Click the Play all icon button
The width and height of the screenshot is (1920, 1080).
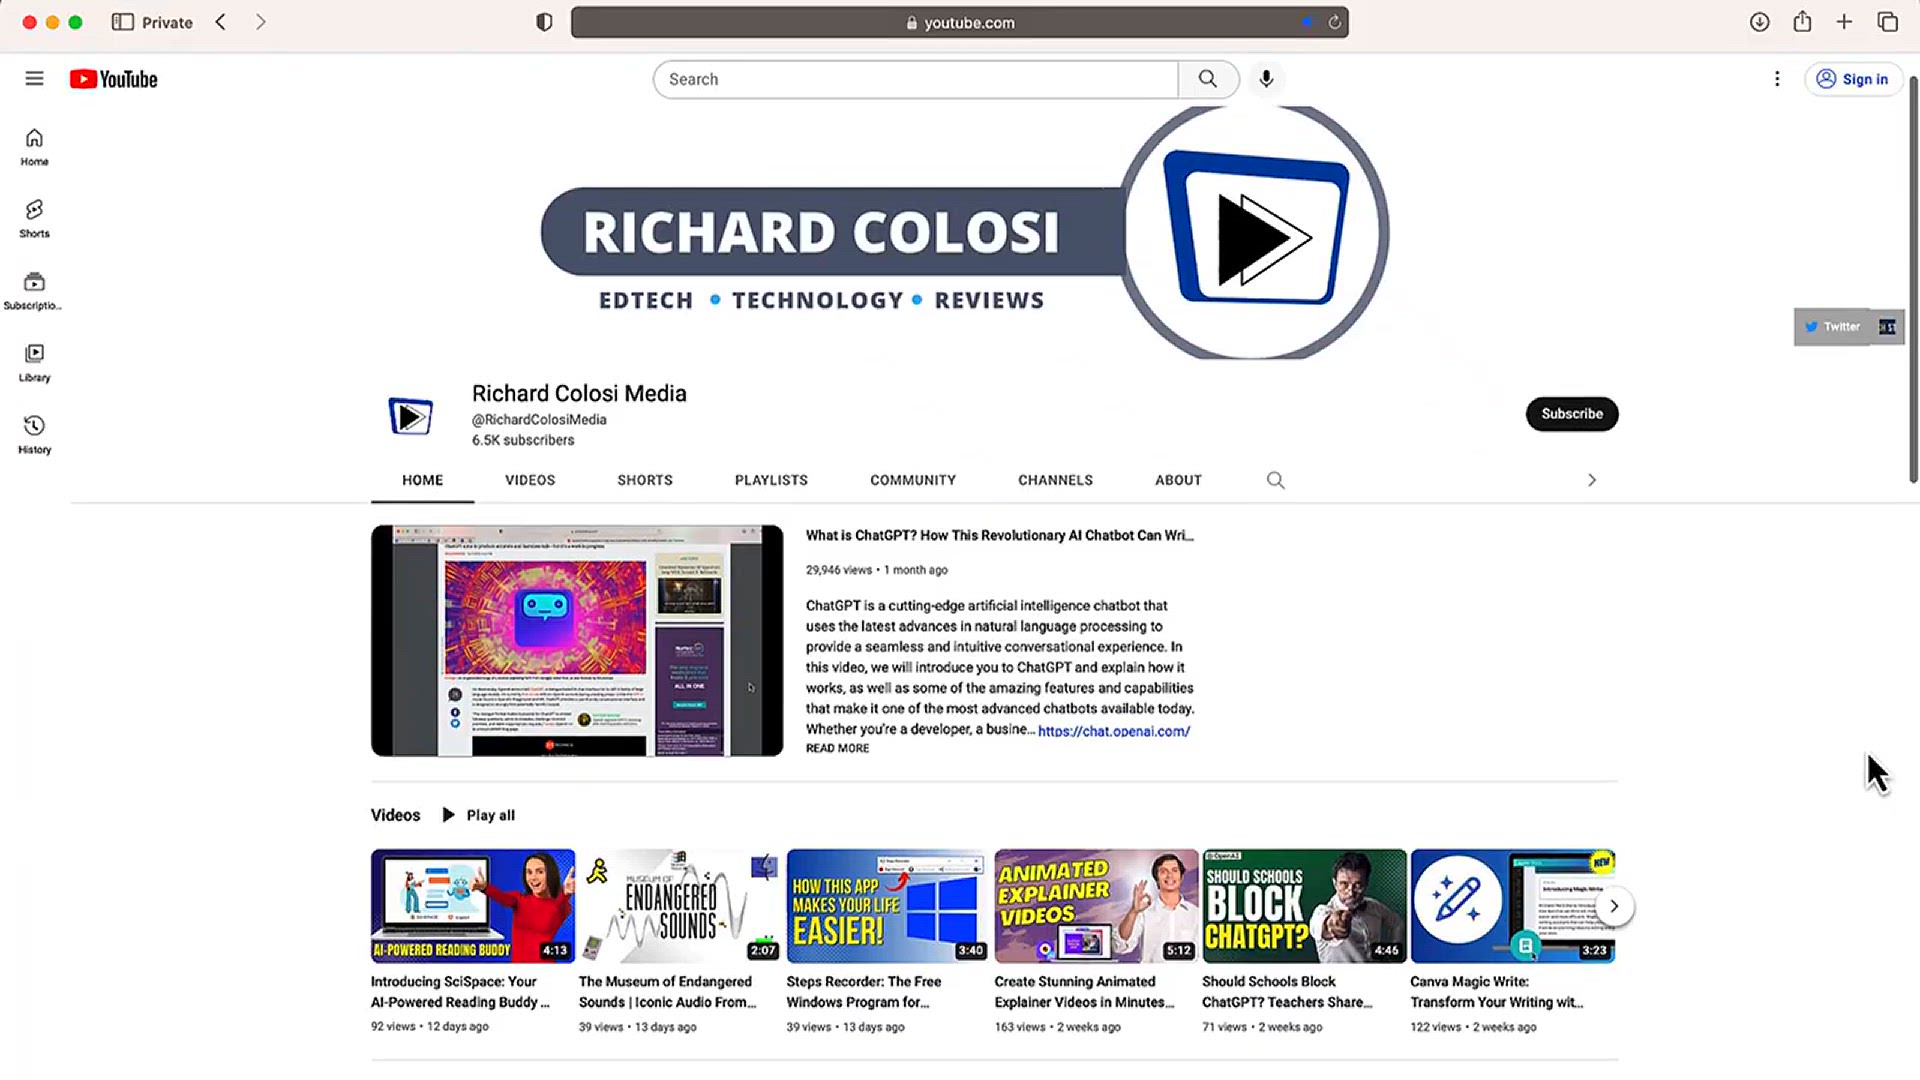(478, 815)
